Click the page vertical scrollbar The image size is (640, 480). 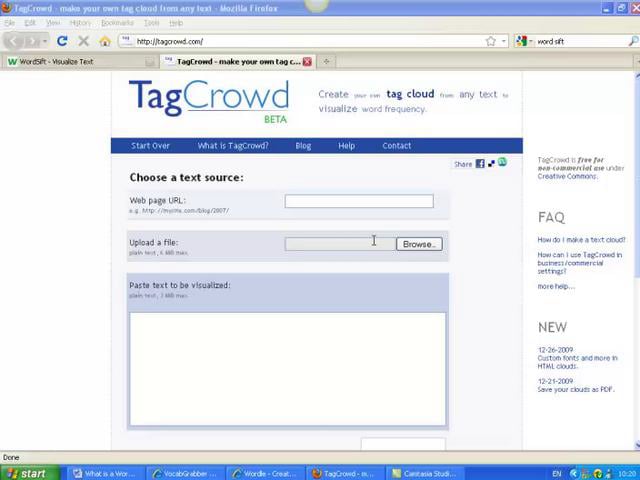pos(637,261)
